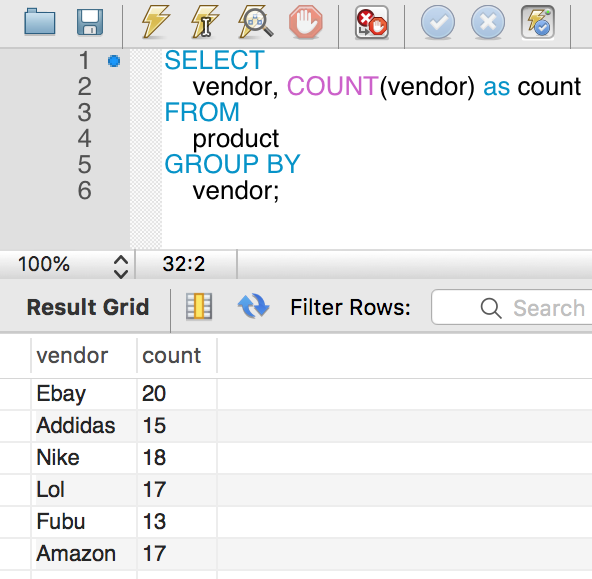This screenshot has width=592, height=579.
Task: Select the Amazon vendor cell
Action: click(83, 554)
